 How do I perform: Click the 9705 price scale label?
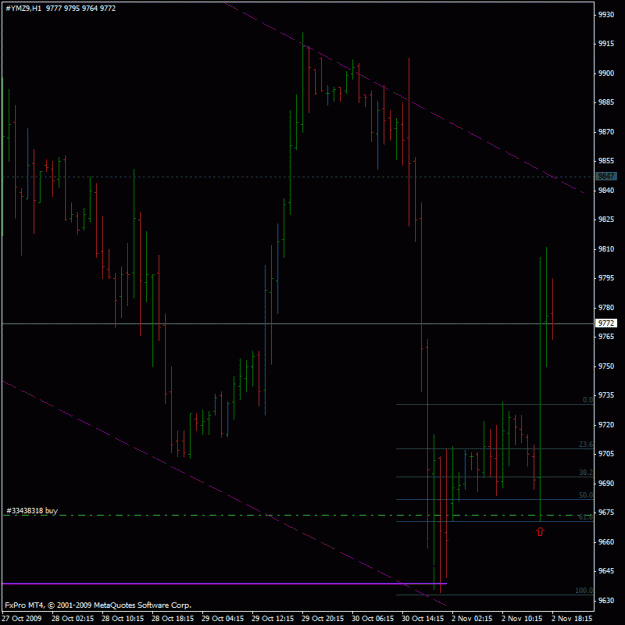point(606,454)
